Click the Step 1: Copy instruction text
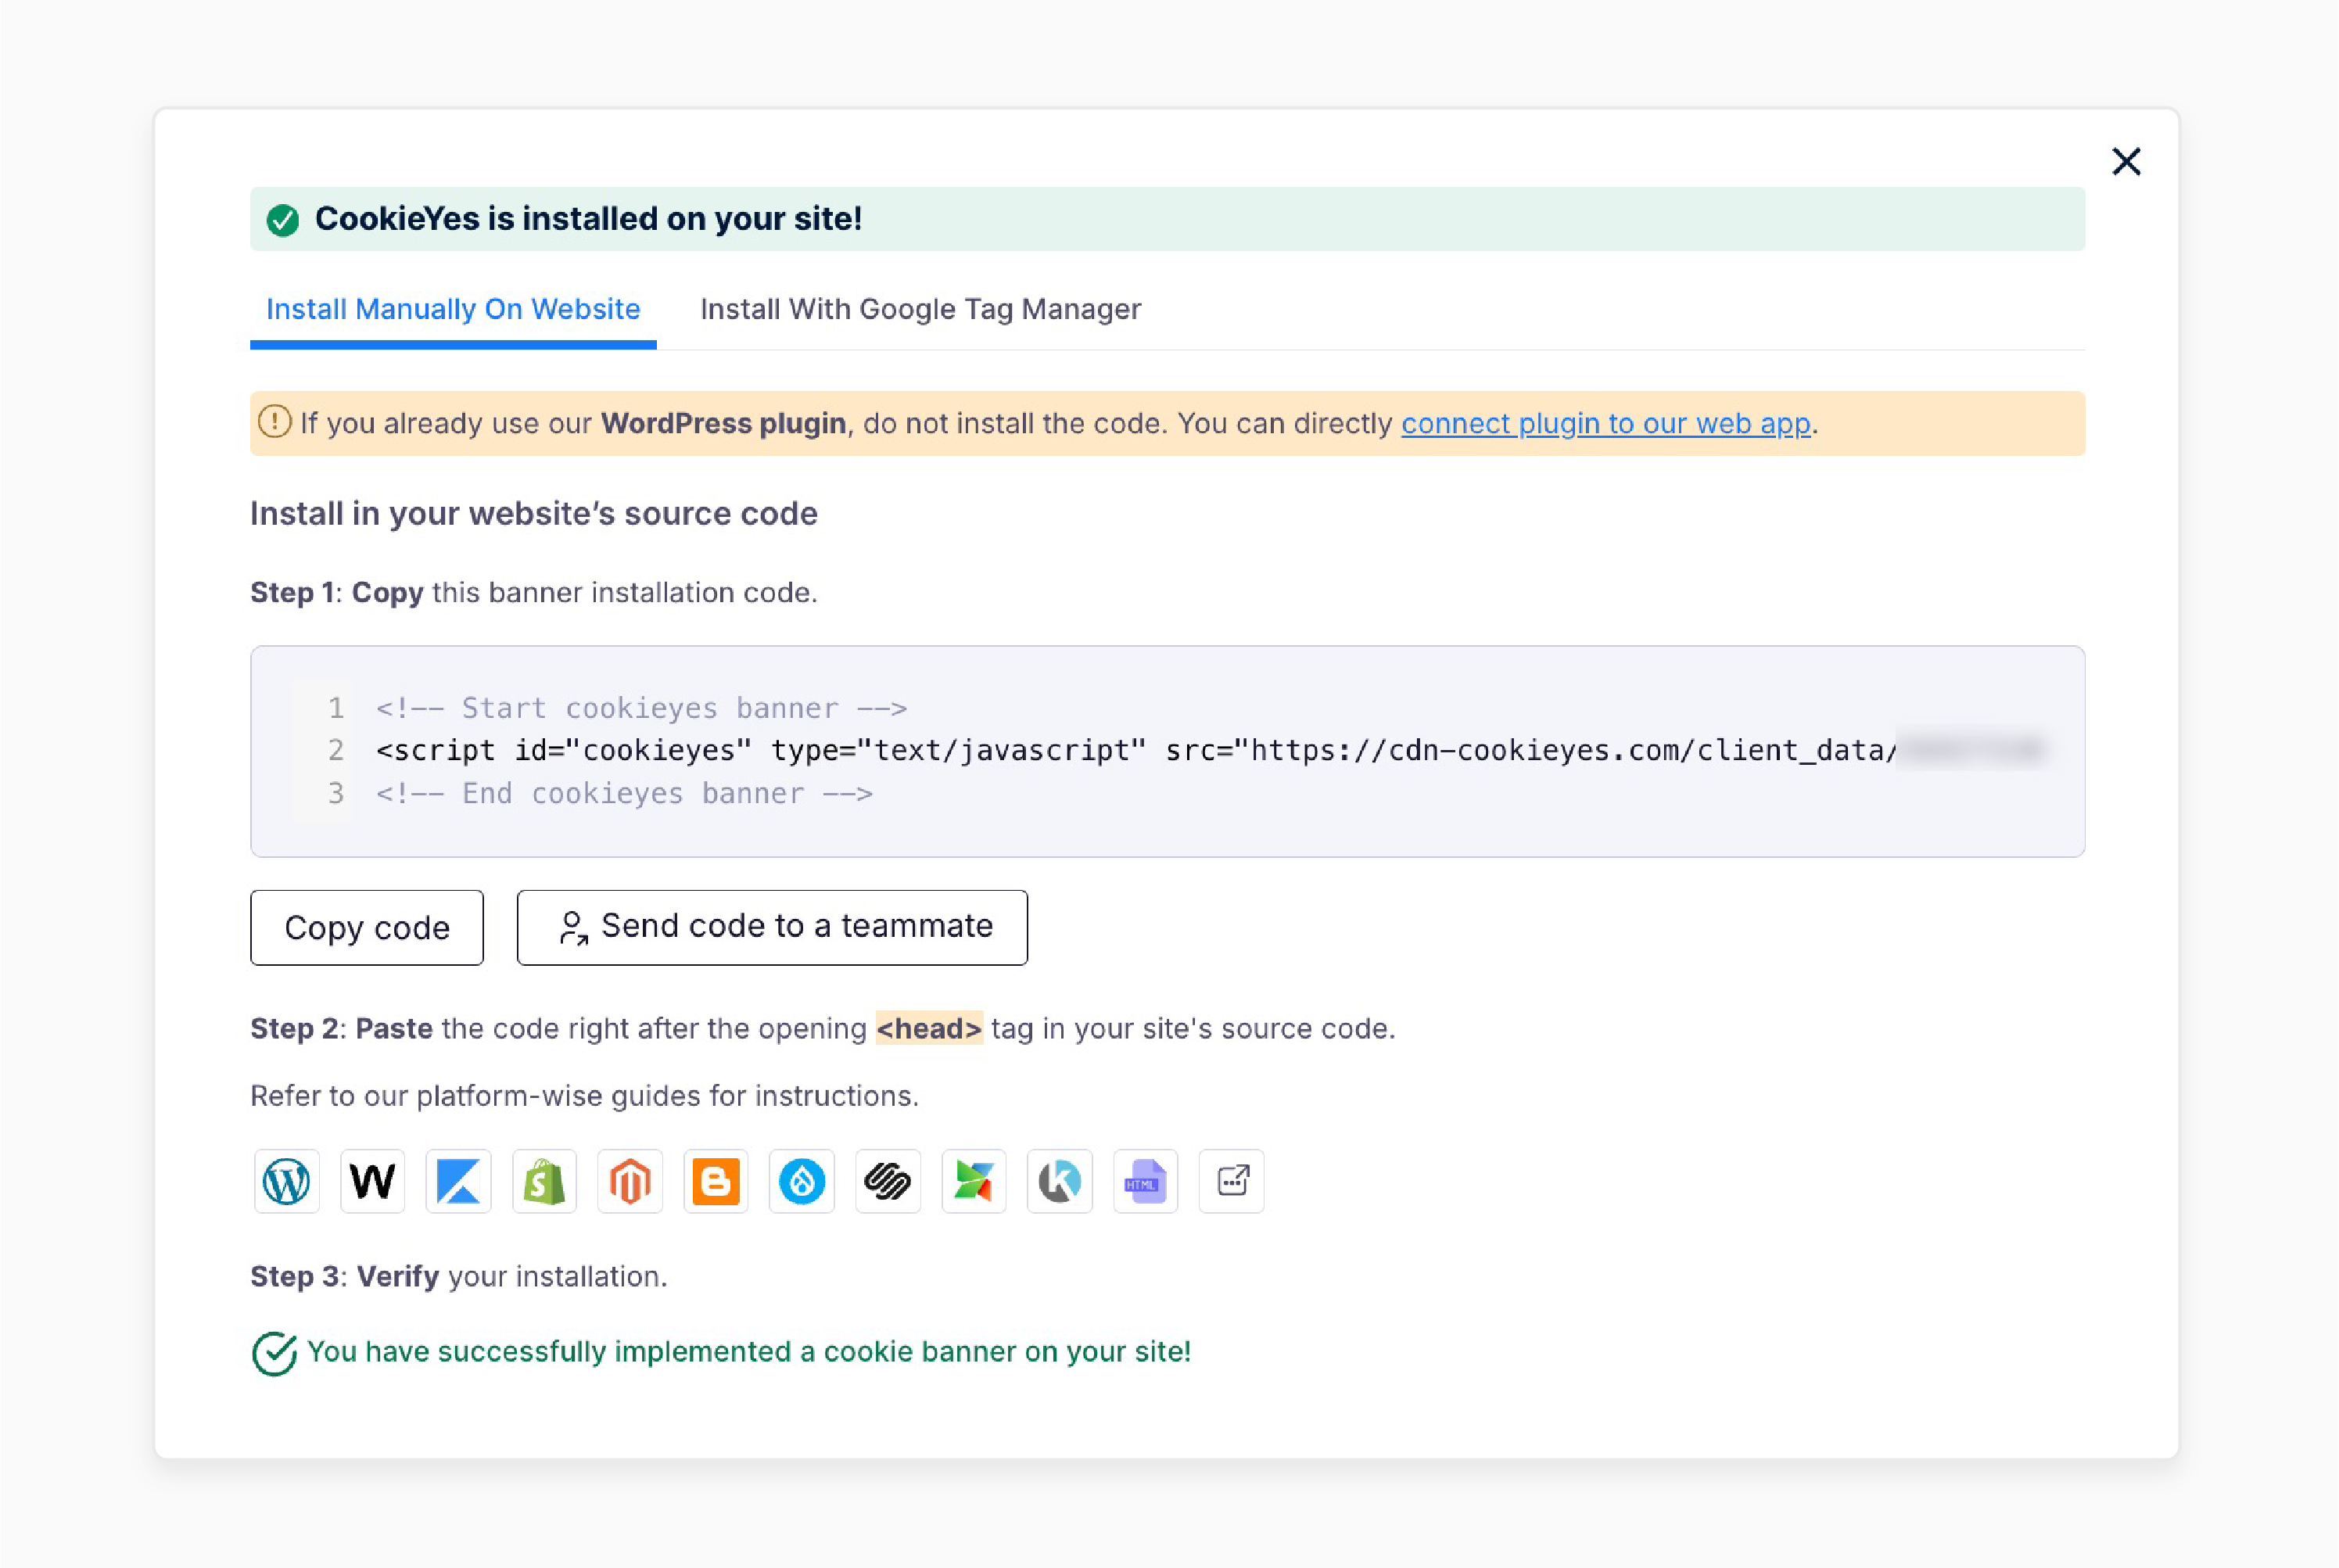 click(534, 593)
